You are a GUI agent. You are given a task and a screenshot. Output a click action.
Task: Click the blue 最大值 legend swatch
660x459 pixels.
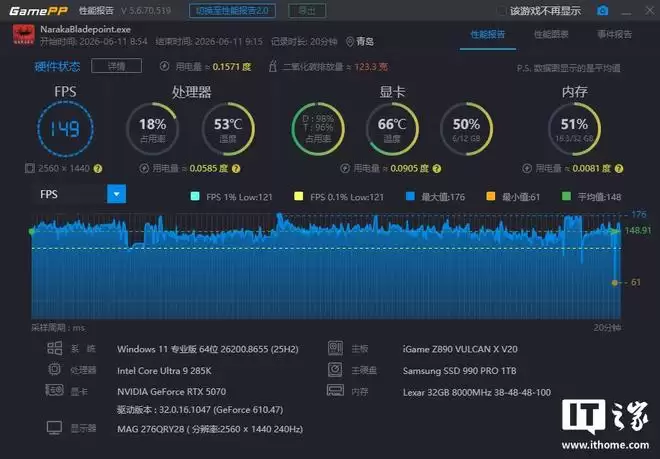(410, 196)
